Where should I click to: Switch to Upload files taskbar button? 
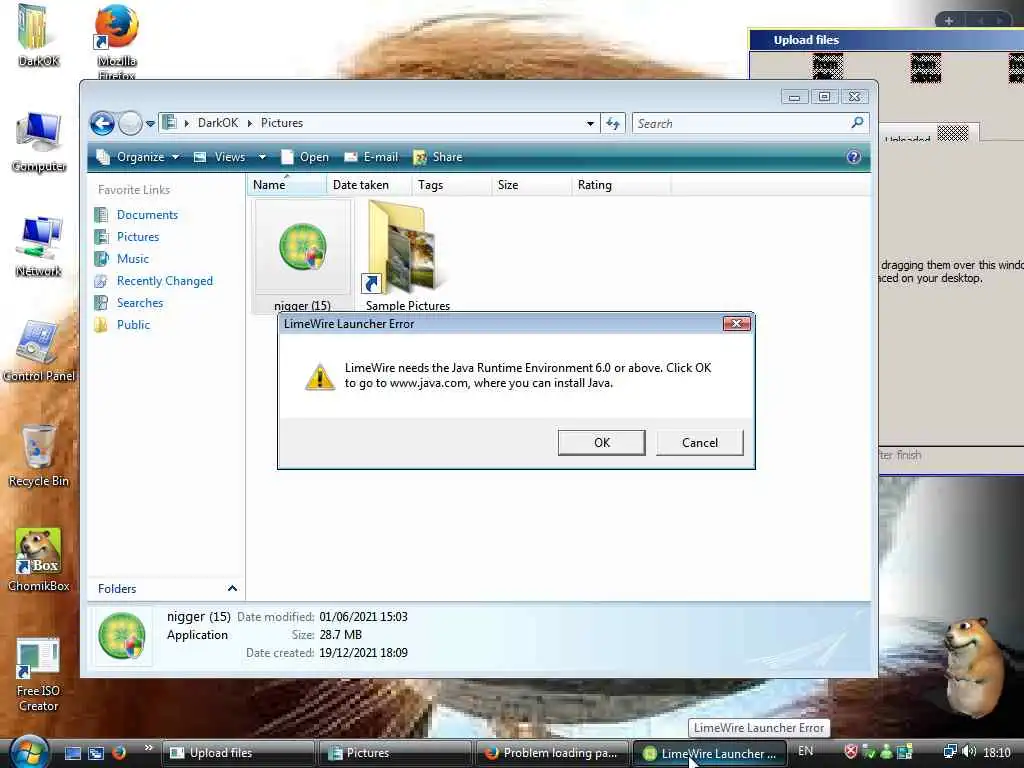point(238,753)
